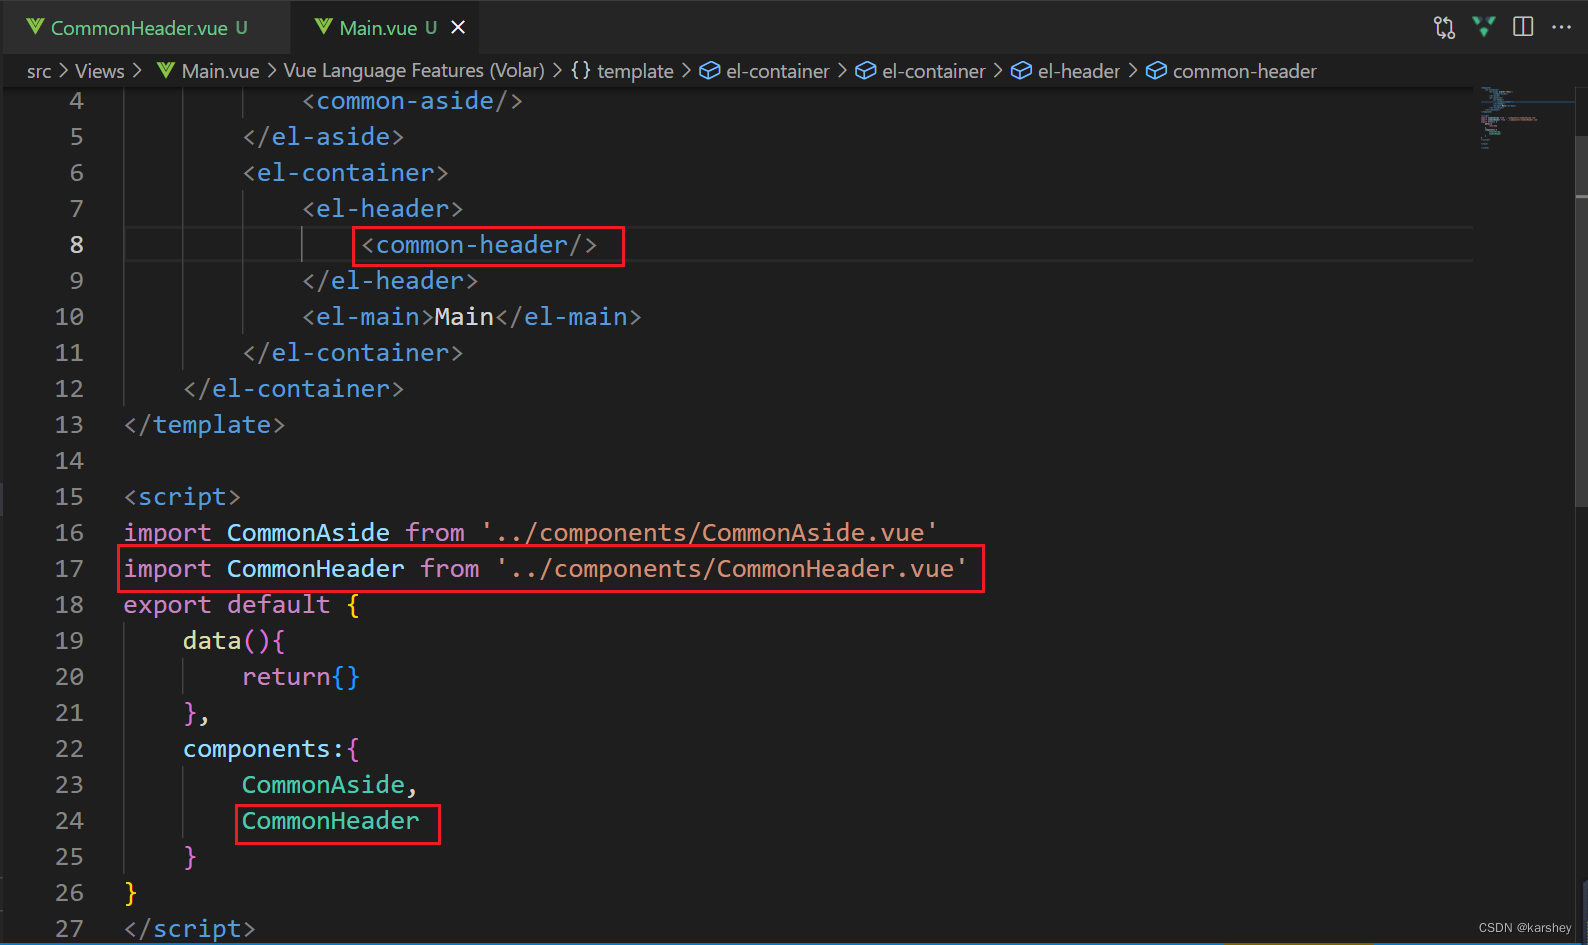This screenshot has height=945, width=1588.
Task: Switch to the CommonHeader.vue tab
Action: click(139, 28)
